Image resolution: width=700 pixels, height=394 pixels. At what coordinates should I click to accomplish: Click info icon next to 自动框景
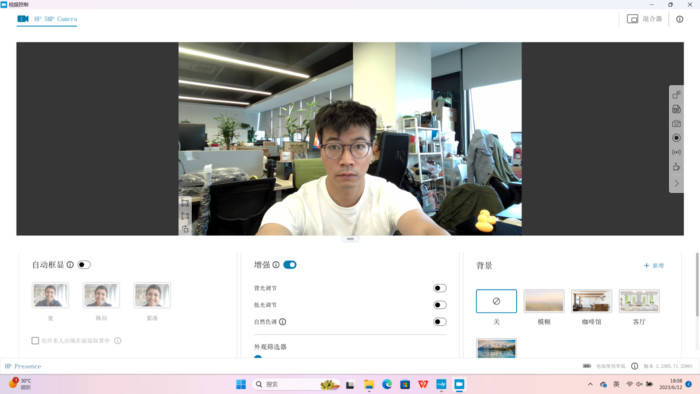pos(70,265)
